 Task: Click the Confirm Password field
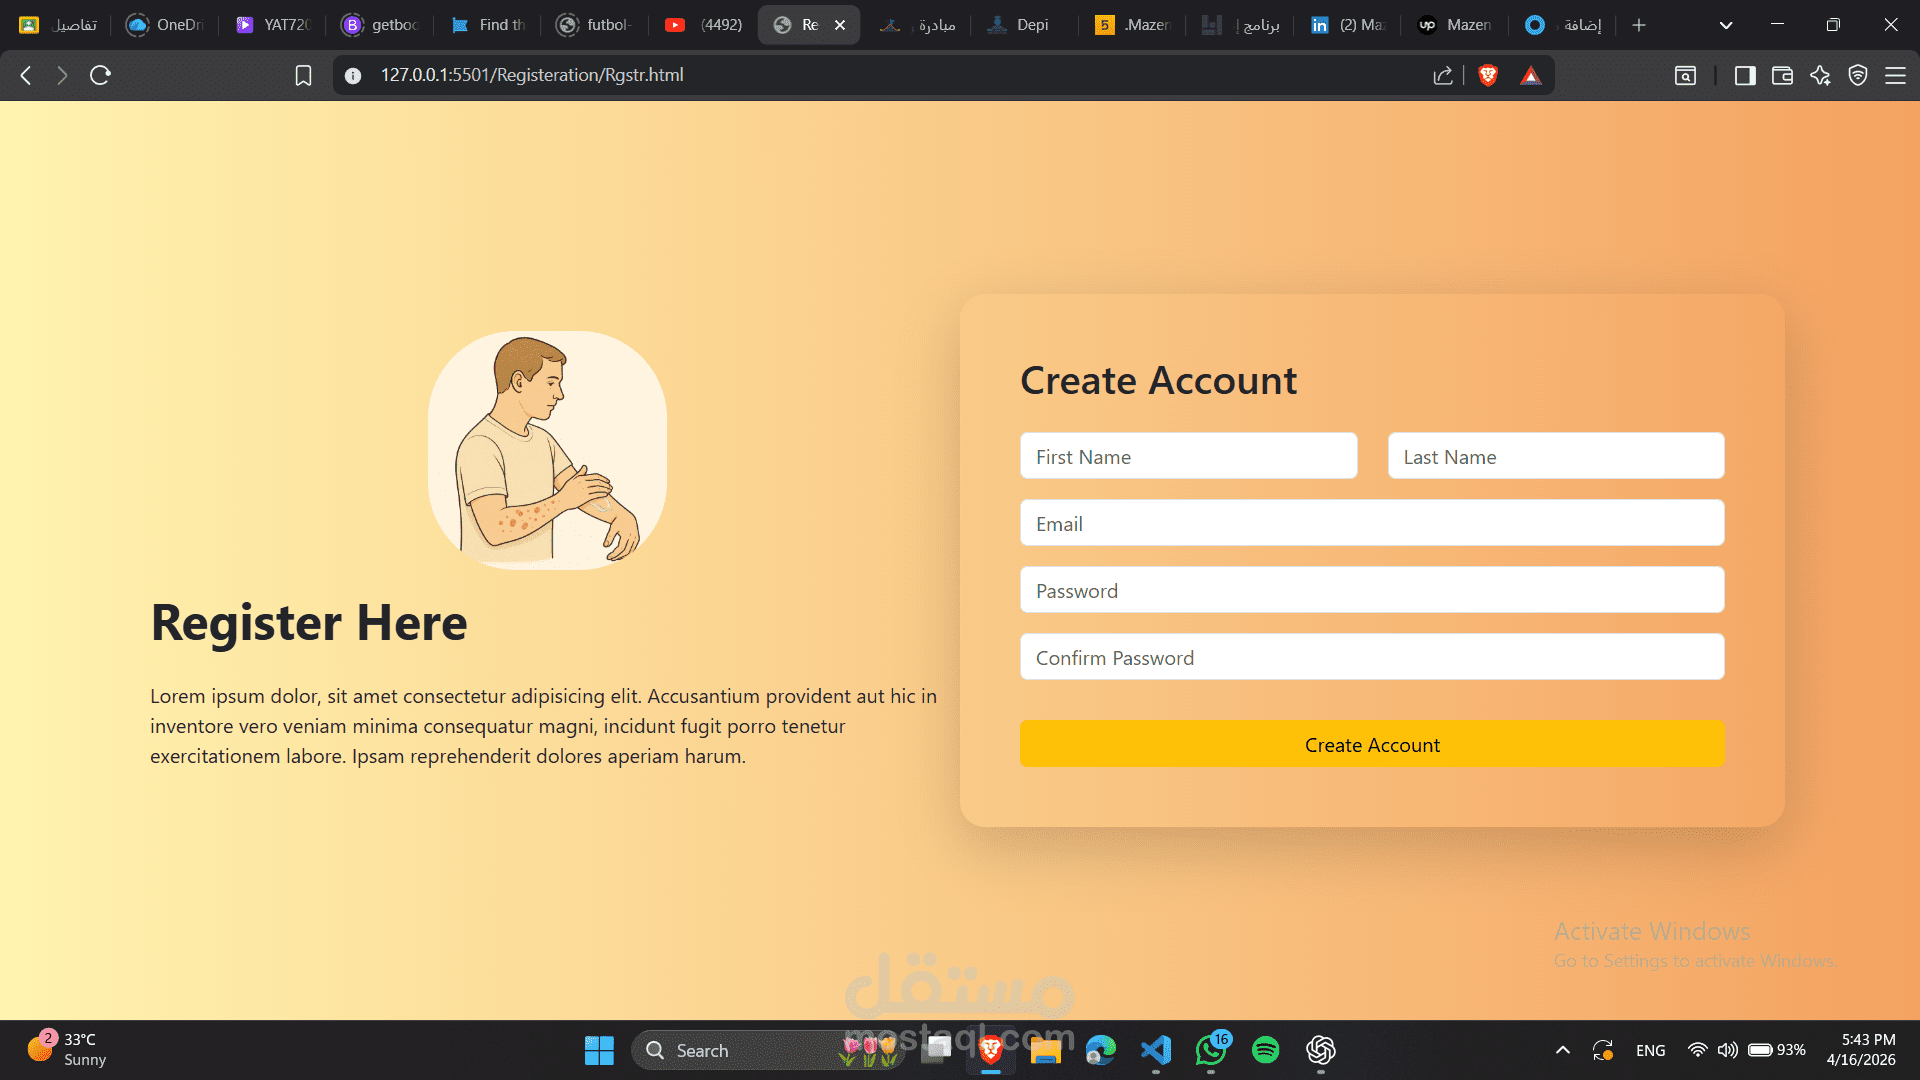pyautogui.click(x=1372, y=657)
